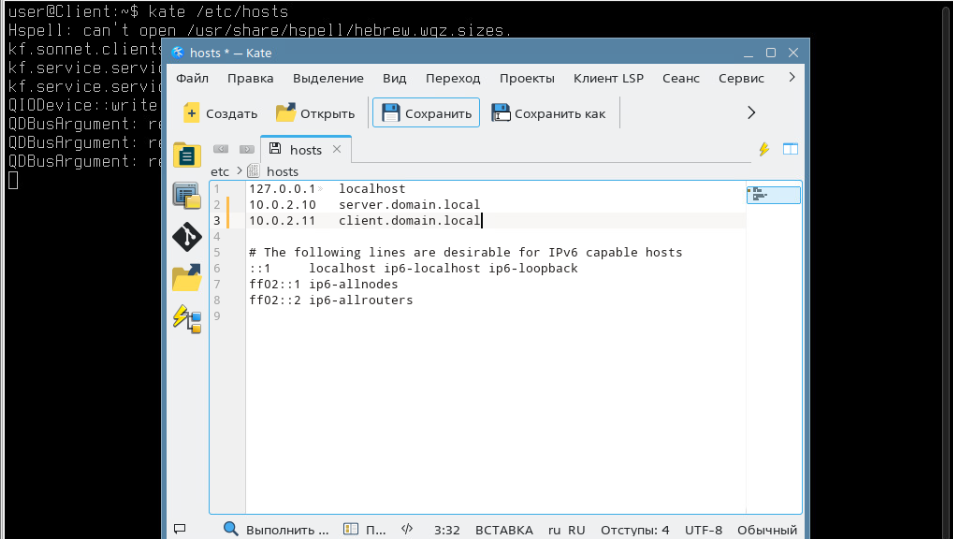
Task: Click the ff02::1 ip6-allnodes line
Action: [x=323, y=284]
